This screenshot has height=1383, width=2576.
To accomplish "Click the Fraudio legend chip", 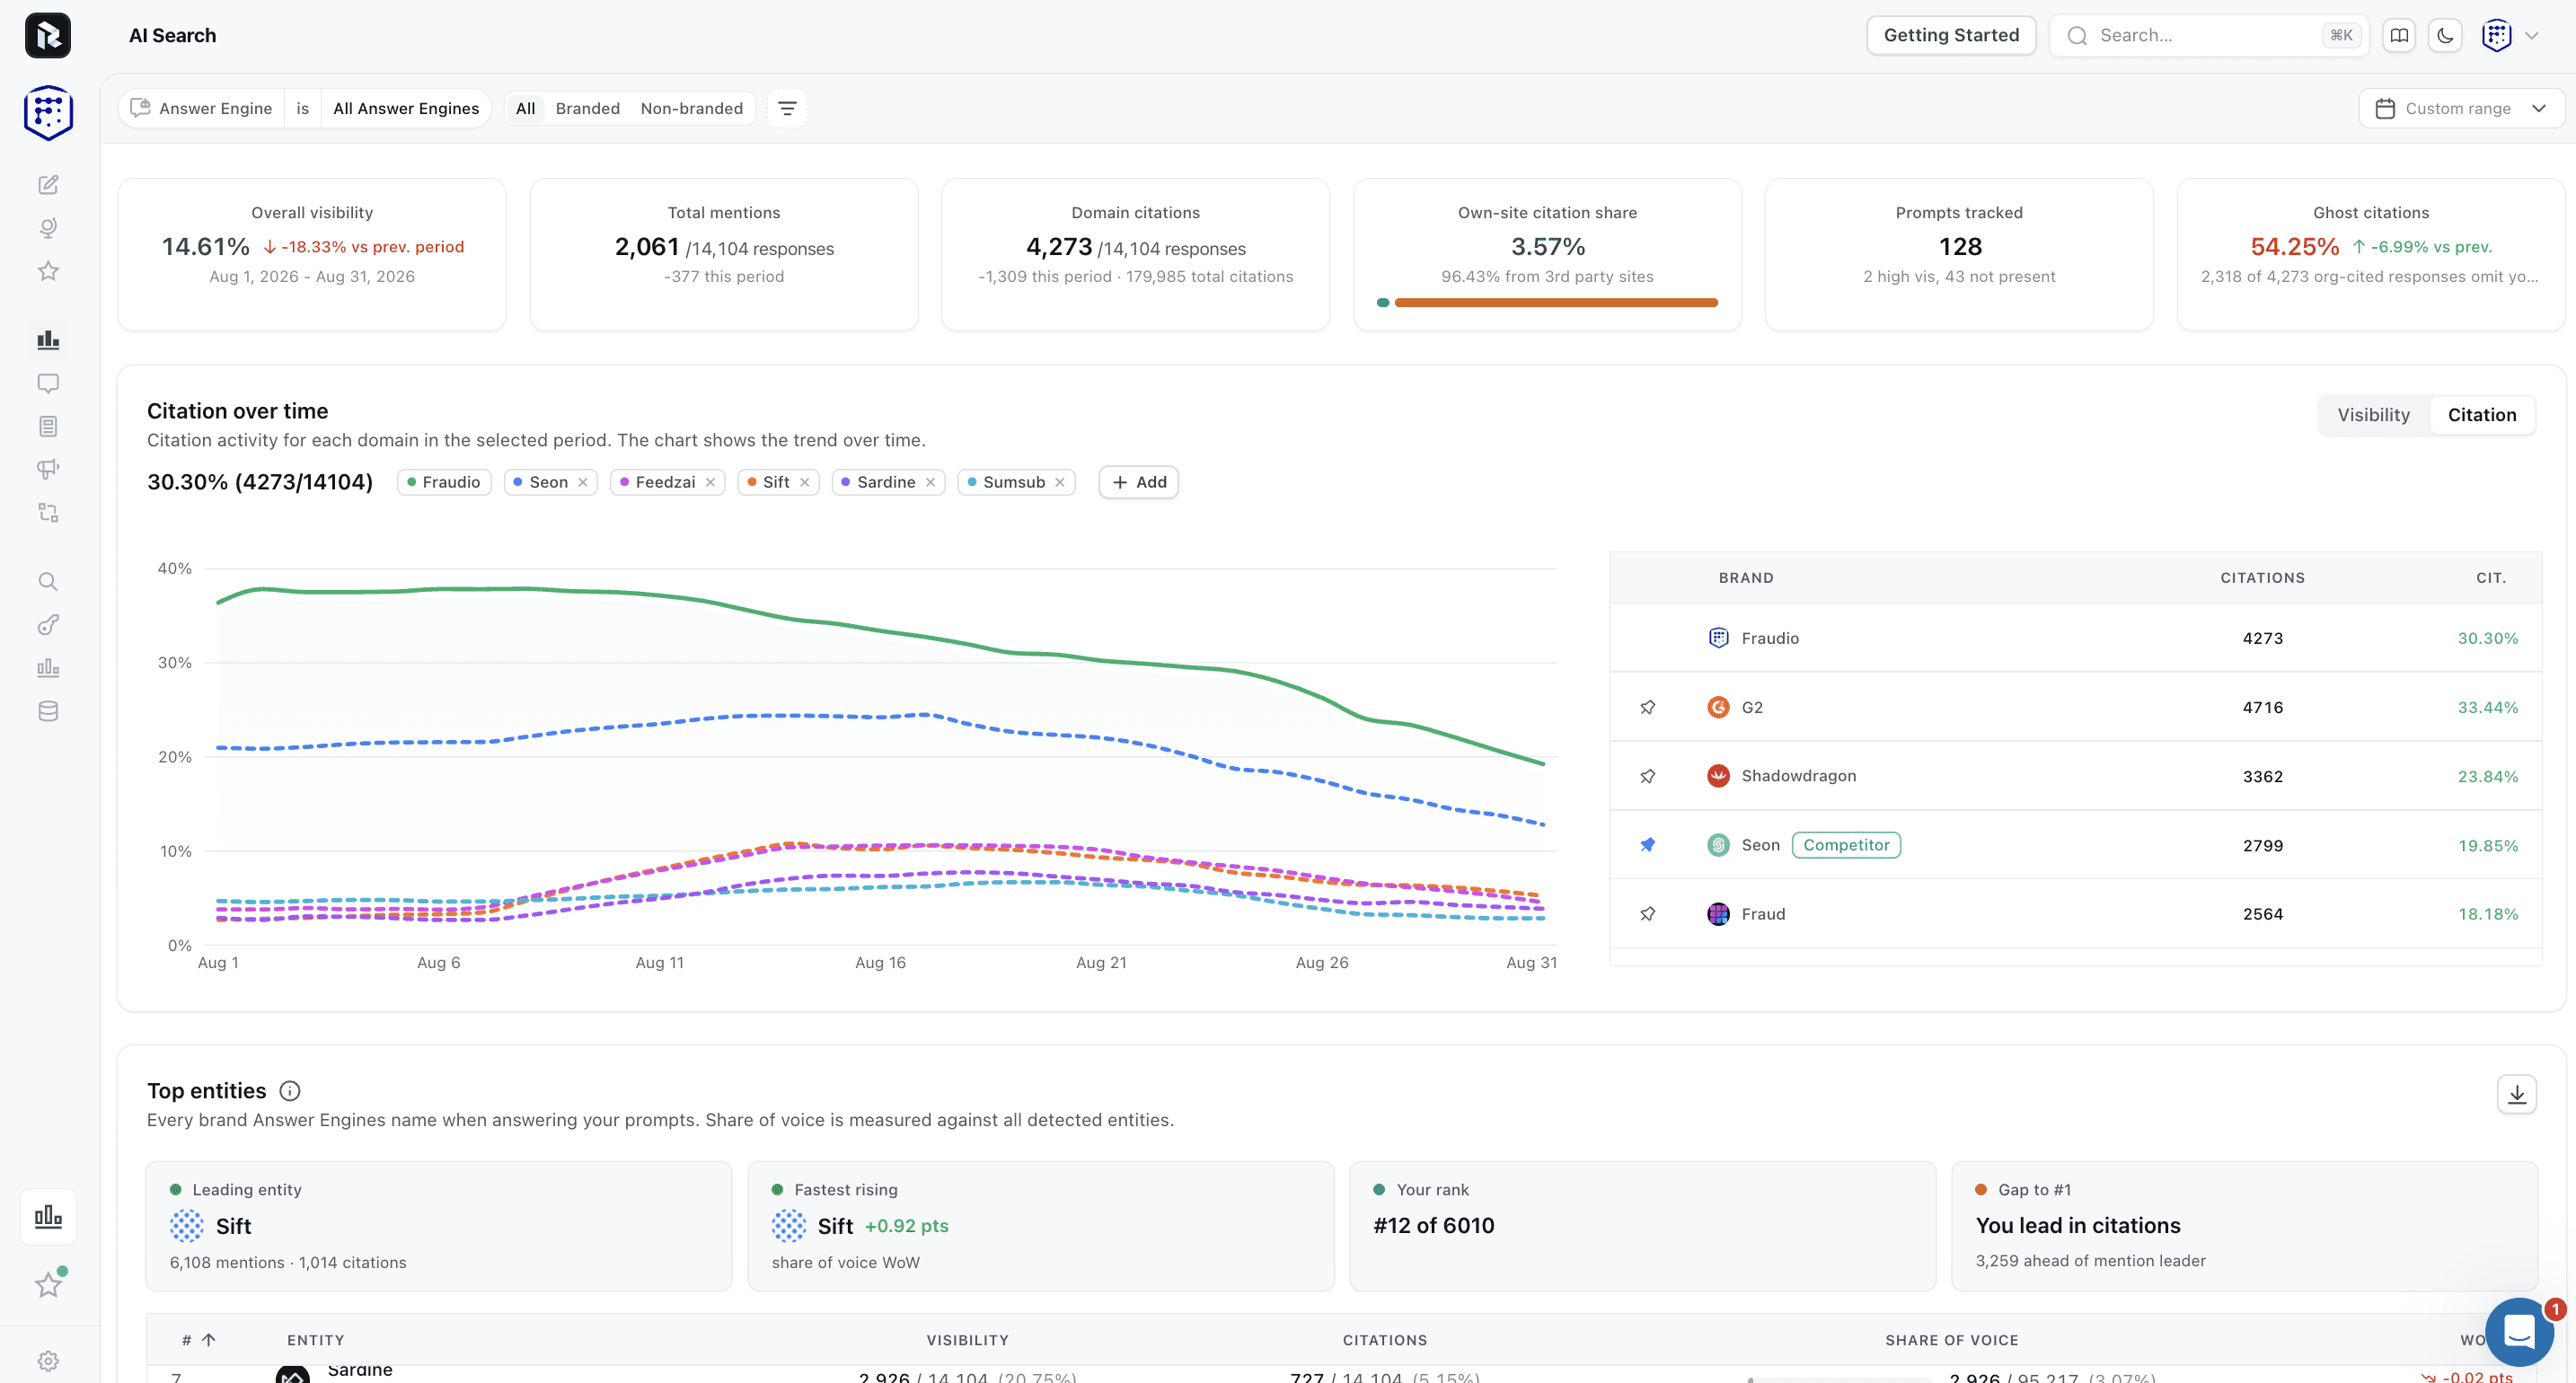I will tap(445, 483).
